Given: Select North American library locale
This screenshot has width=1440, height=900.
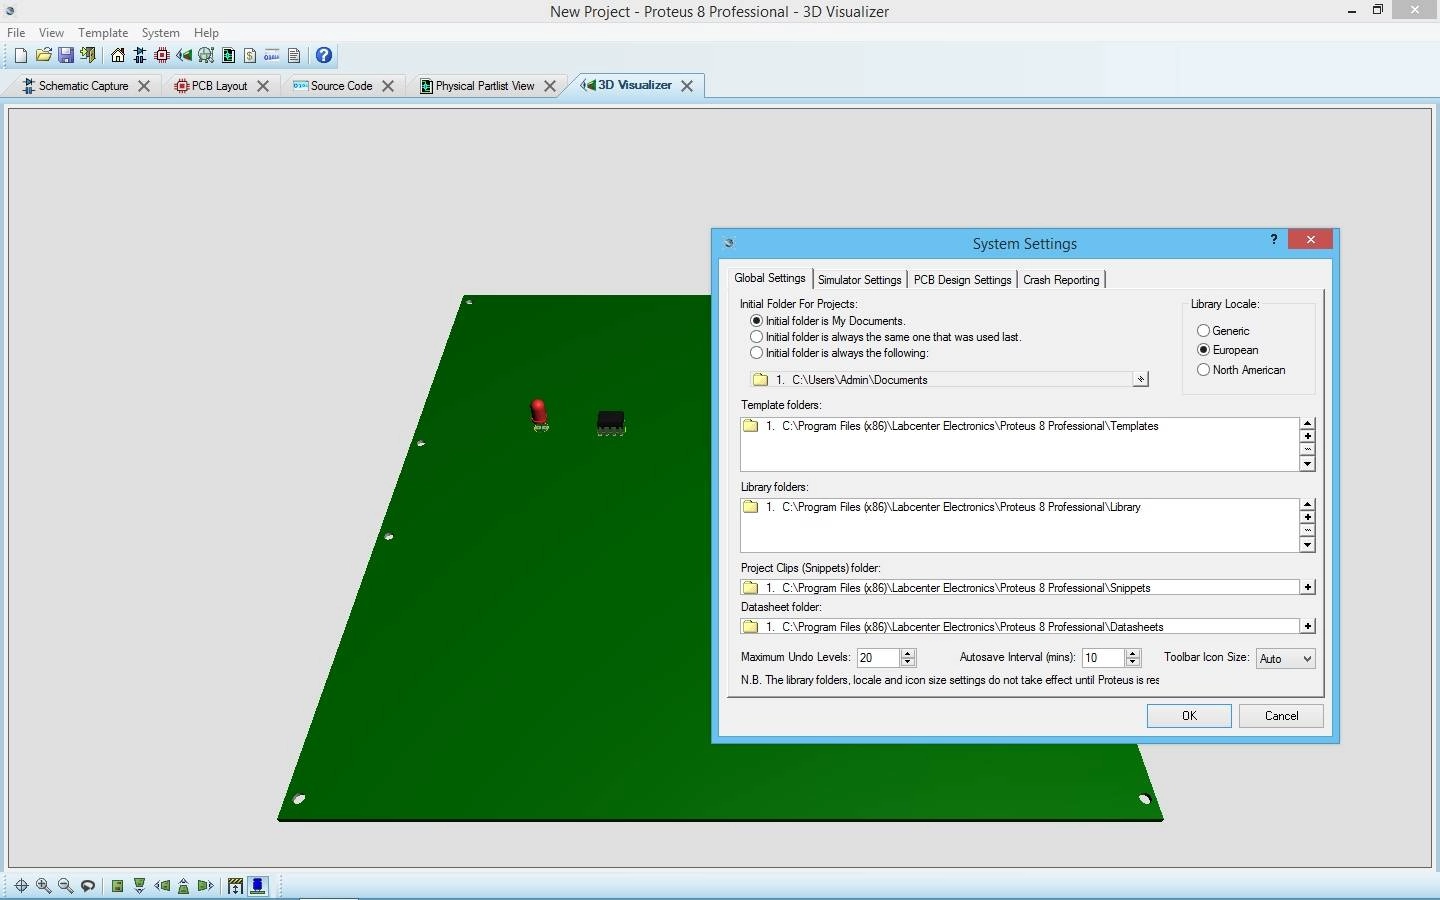Looking at the screenshot, I should [x=1204, y=370].
